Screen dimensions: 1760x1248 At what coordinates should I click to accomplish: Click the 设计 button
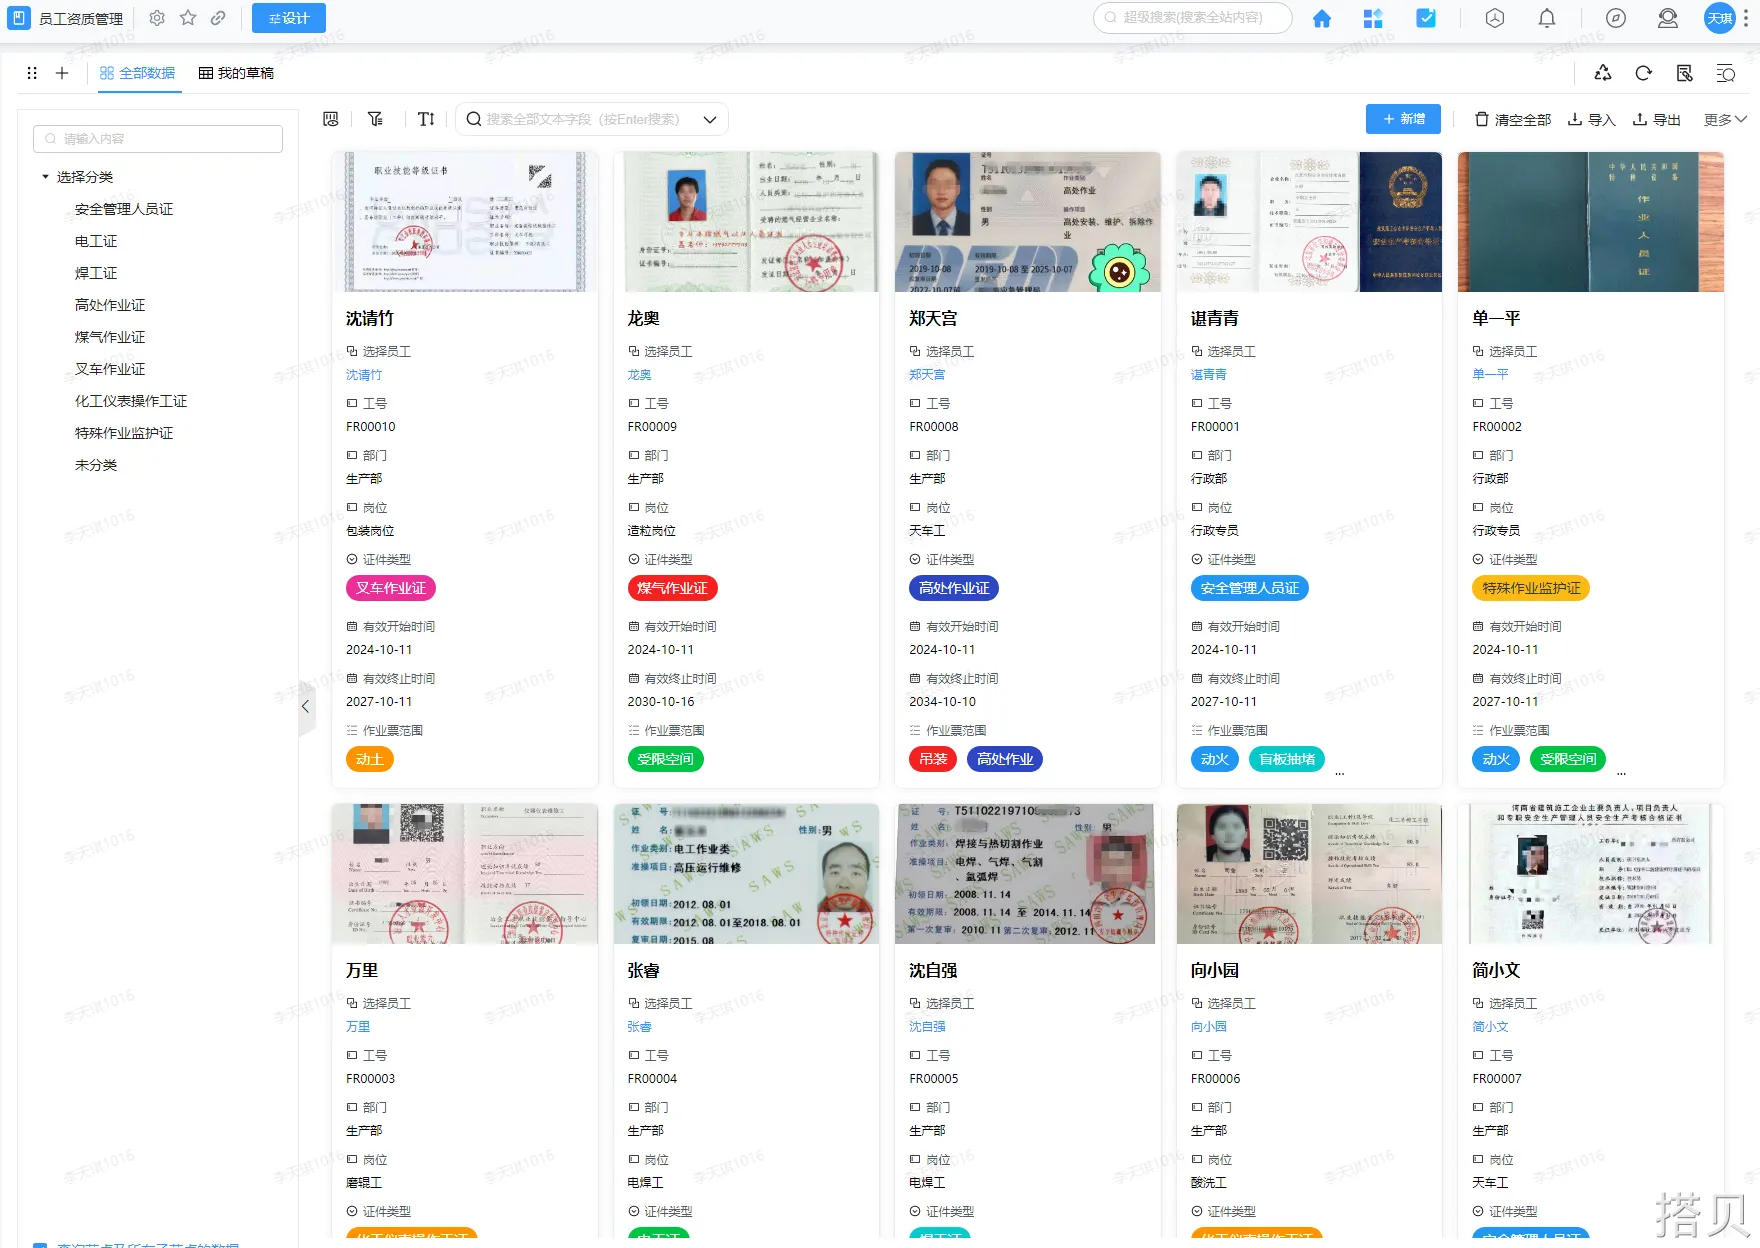click(289, 18)
